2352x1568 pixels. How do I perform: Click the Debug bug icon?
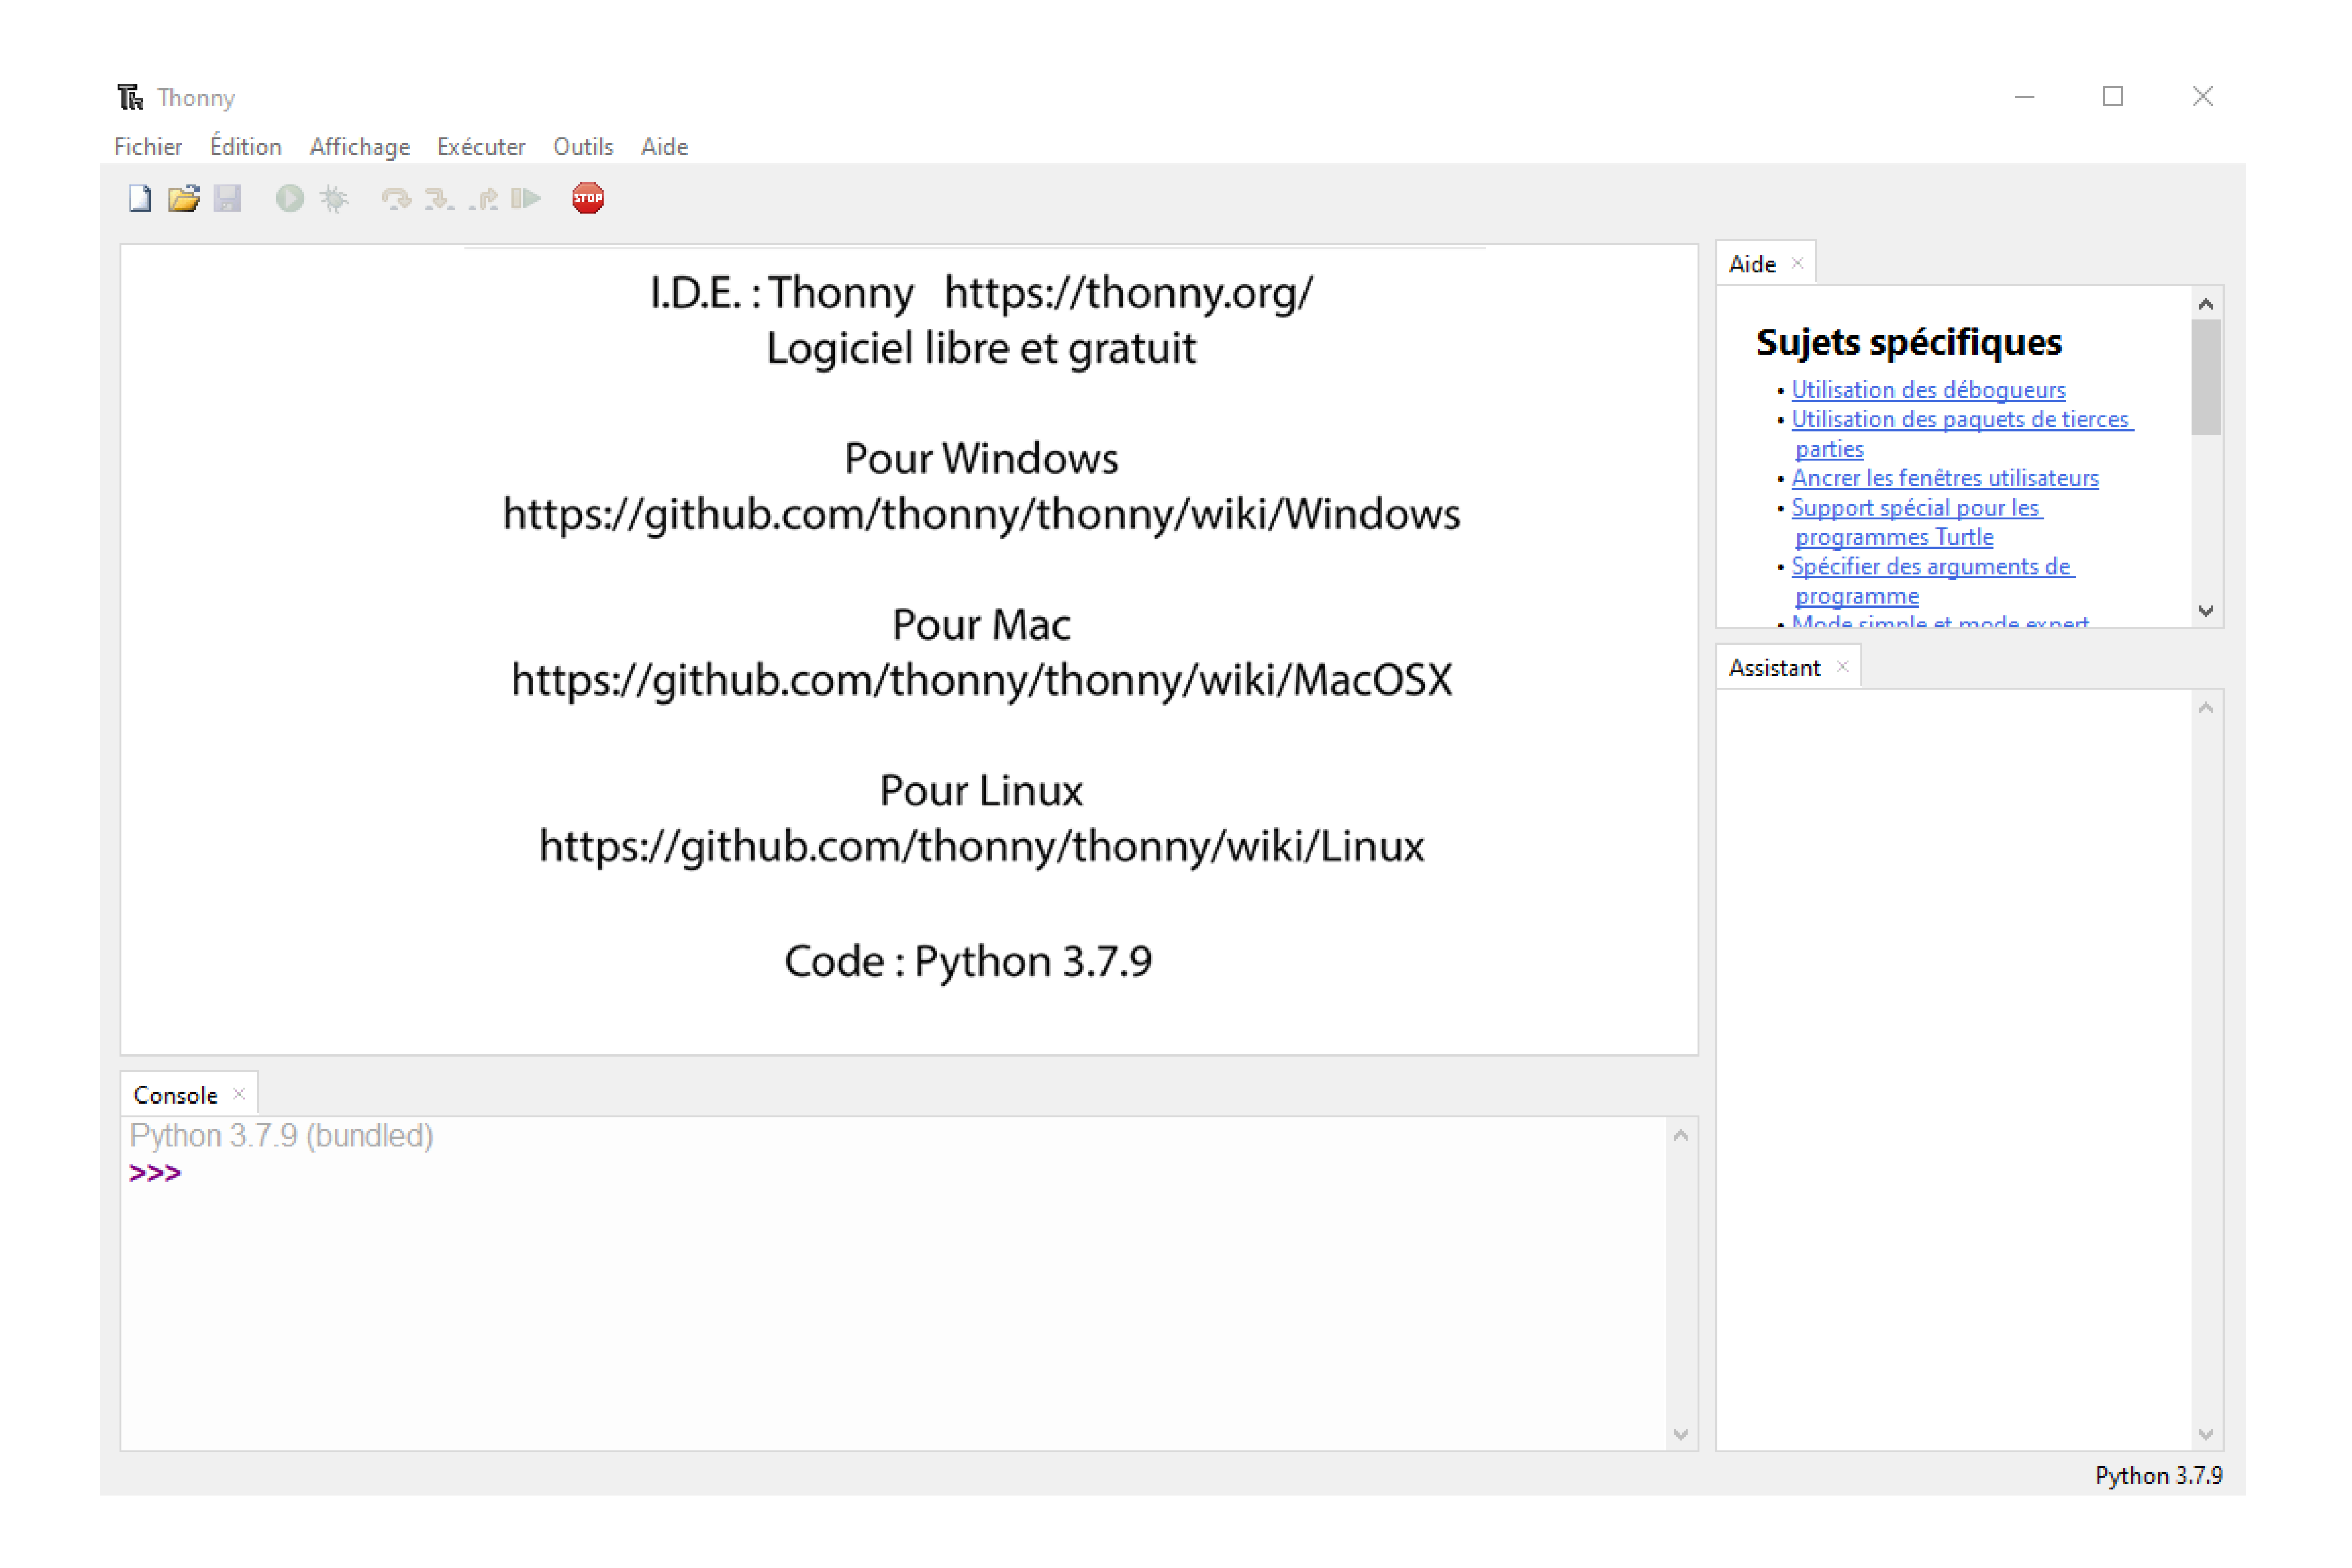[x=334, y=199]
